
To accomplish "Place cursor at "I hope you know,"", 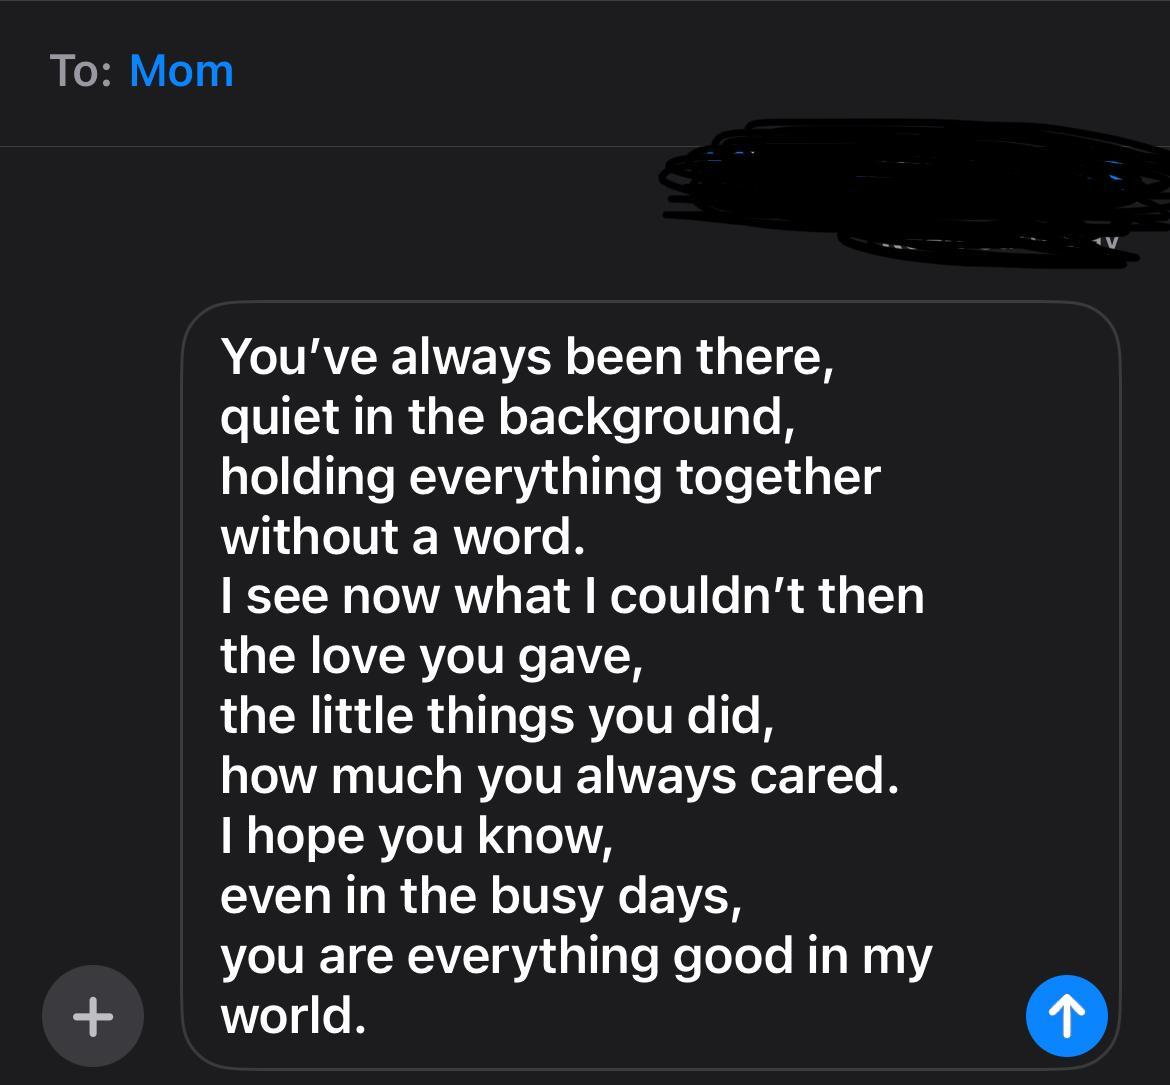I will [x=415, y=836].
